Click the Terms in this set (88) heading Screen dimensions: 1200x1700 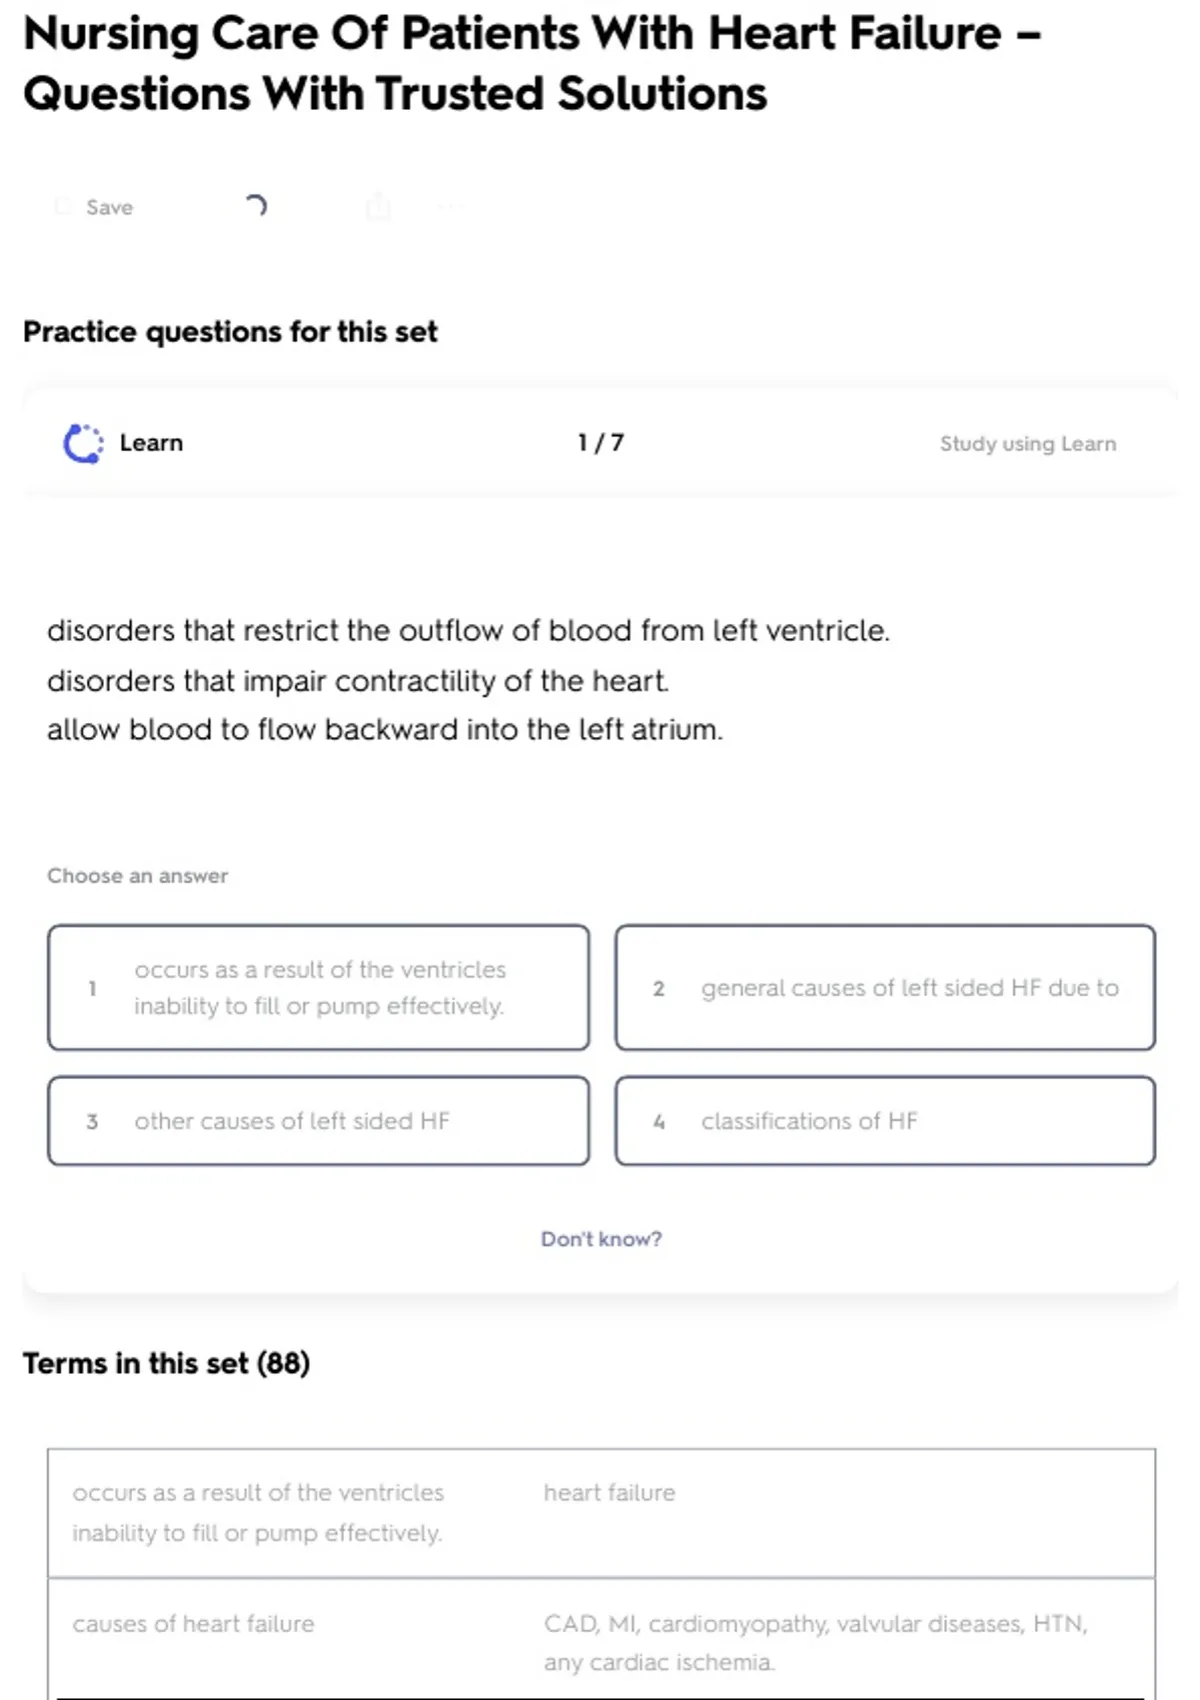click(x=166, y=1363)
